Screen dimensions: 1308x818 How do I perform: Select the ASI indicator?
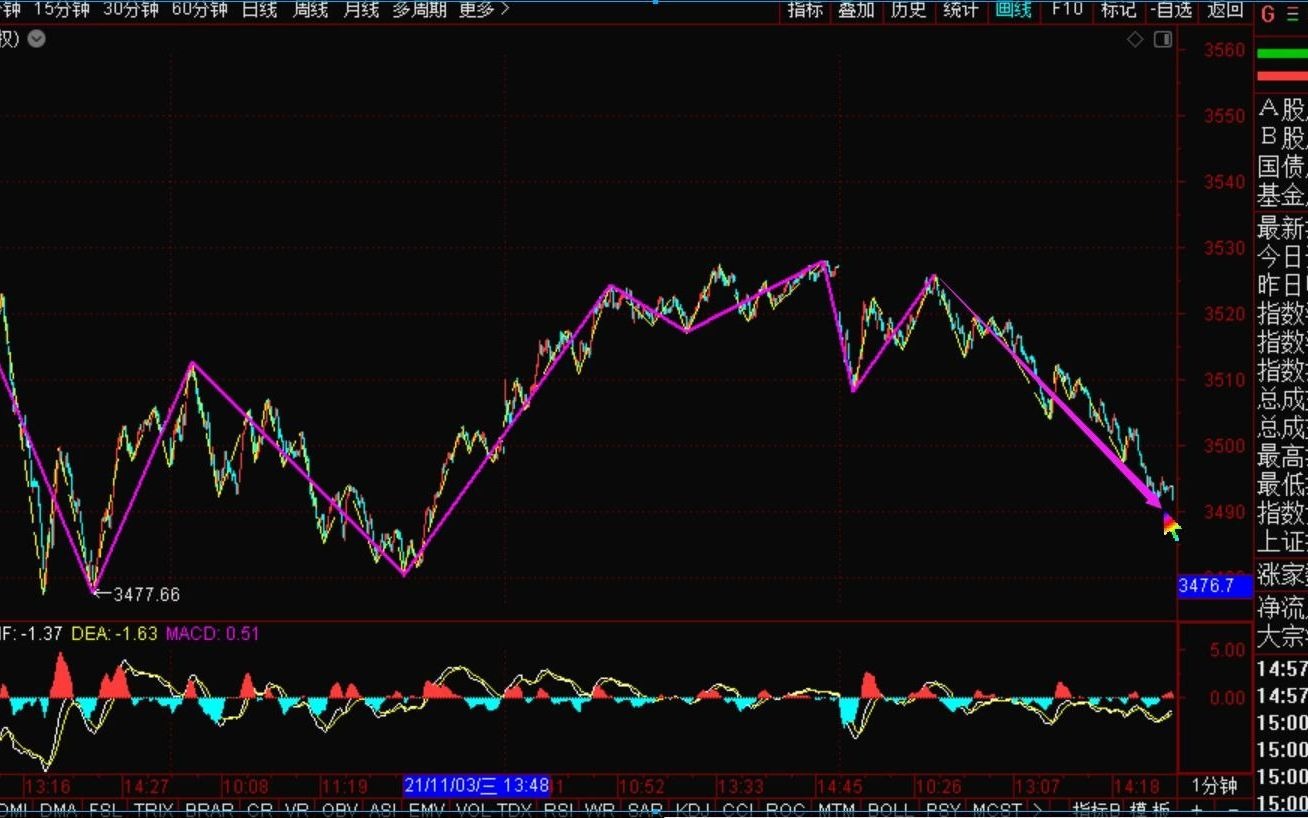coord(383,809)
